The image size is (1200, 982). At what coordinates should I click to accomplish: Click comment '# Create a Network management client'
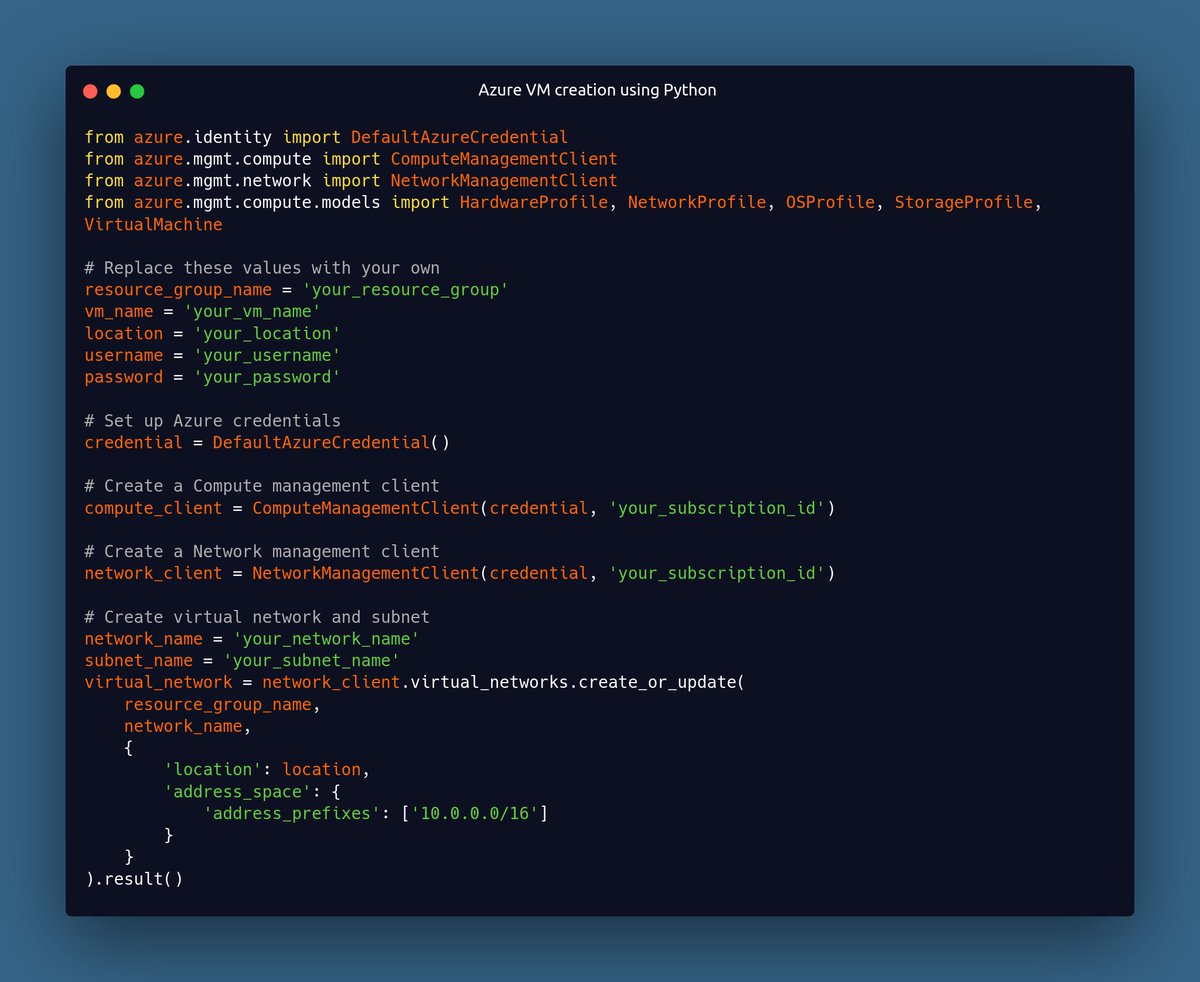262,552
